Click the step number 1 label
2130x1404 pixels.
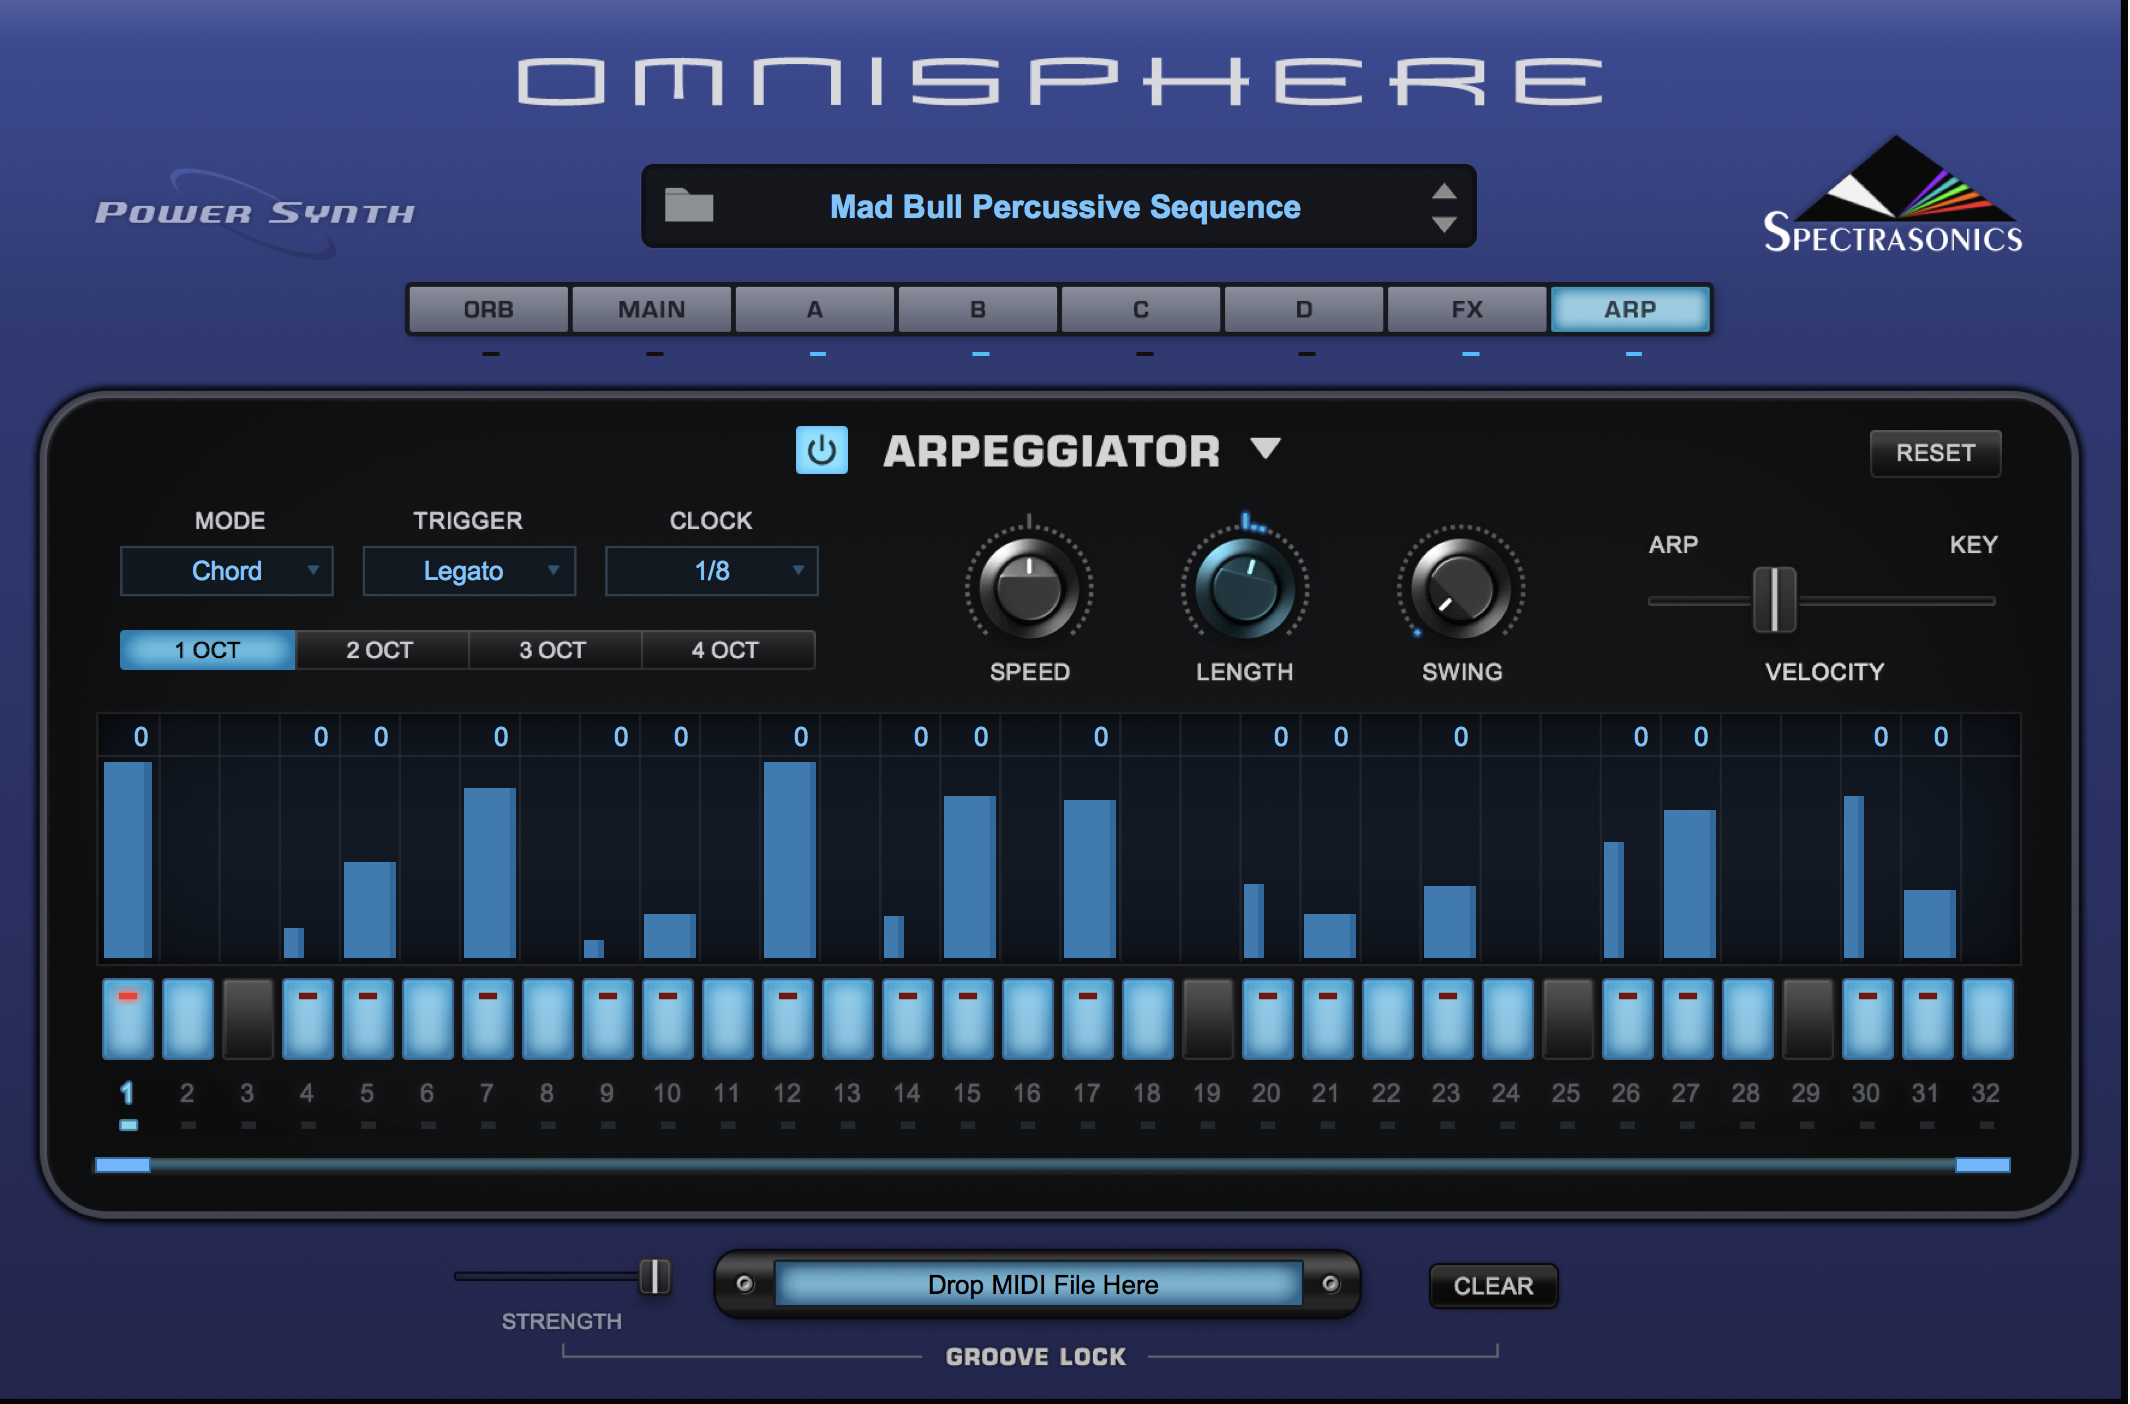coord(127,1093)
